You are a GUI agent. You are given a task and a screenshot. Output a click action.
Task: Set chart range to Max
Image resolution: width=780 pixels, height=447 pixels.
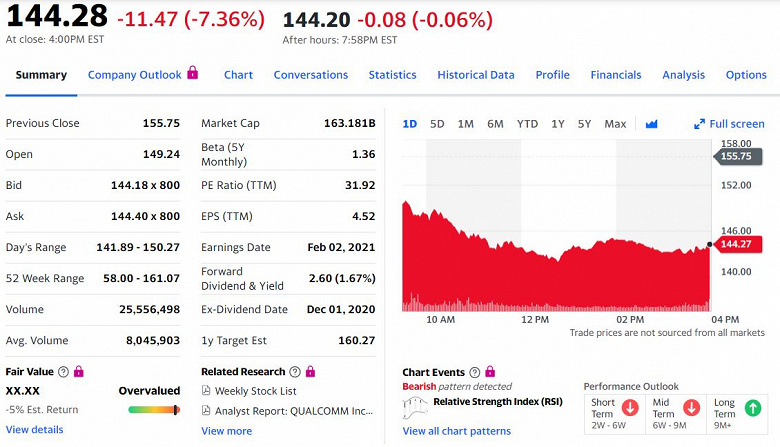click(x=615, y=124)
